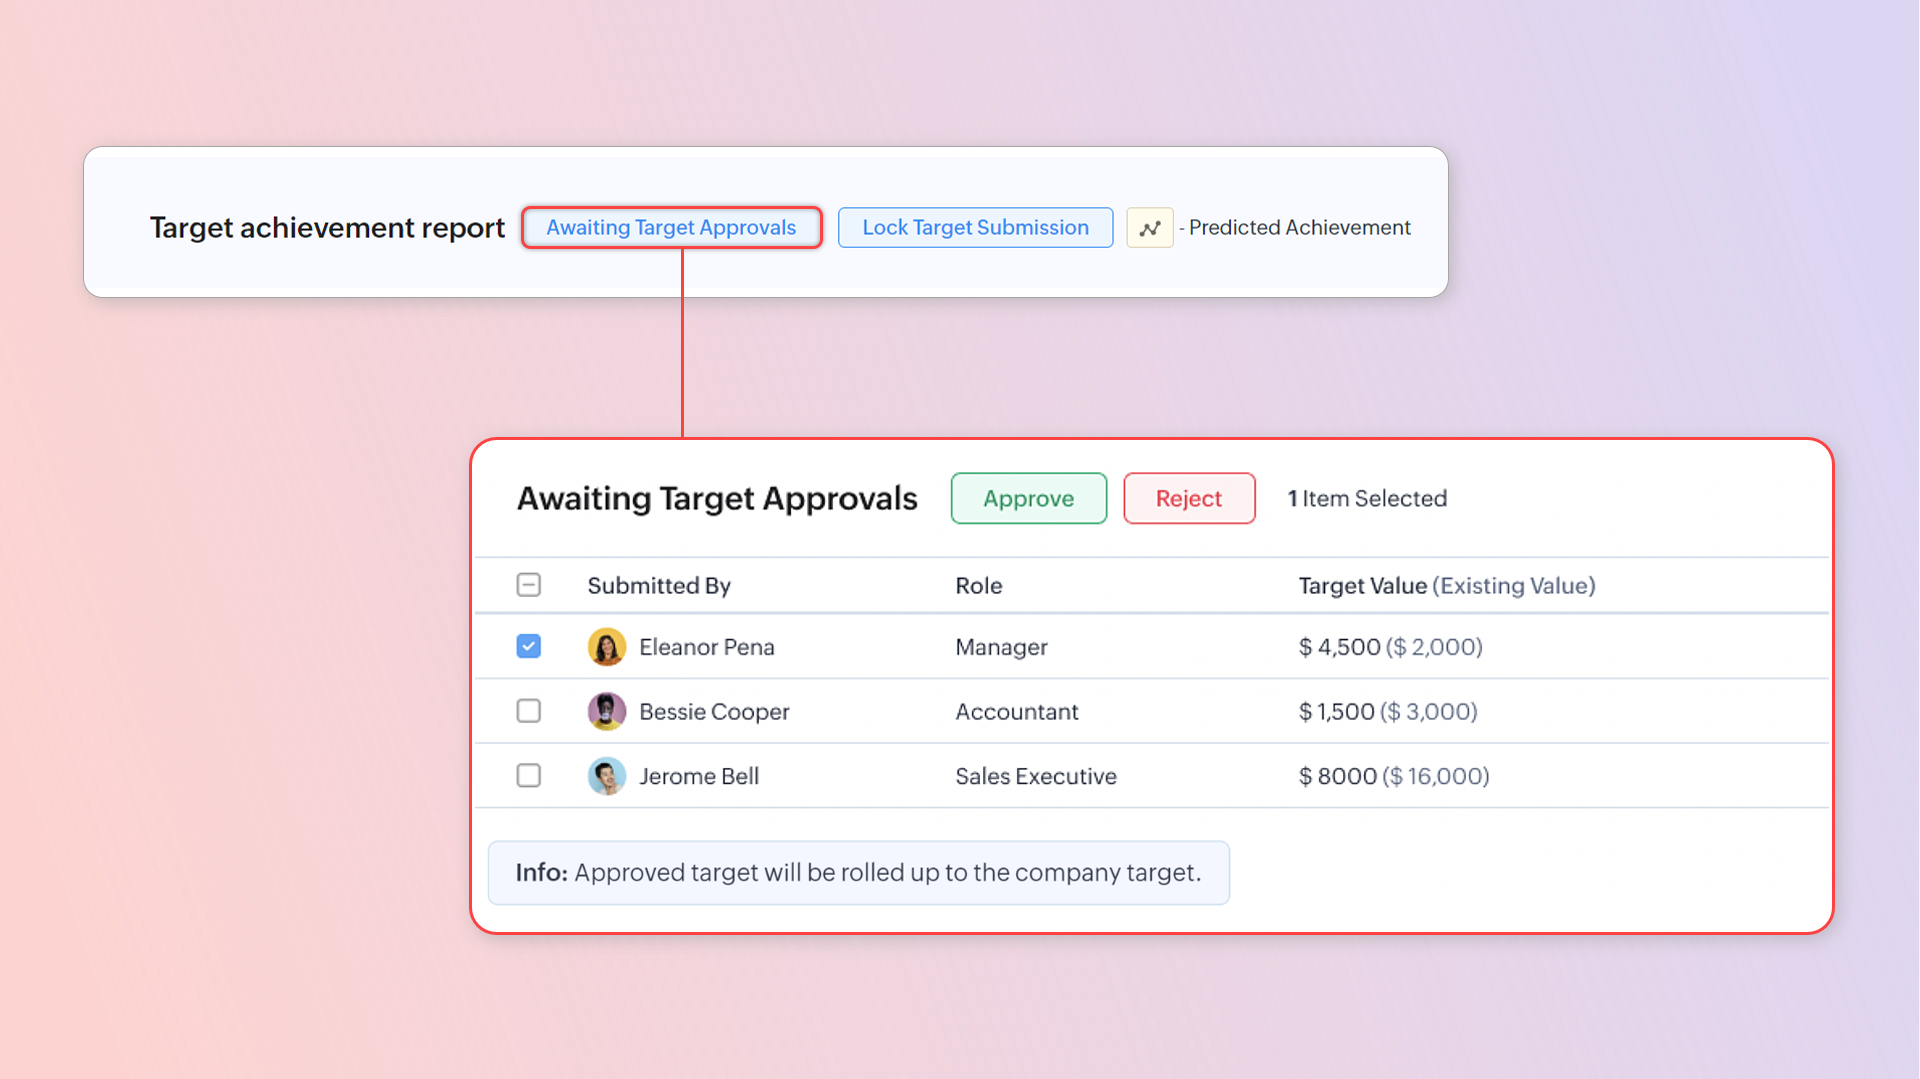Uncheck the Eleanor Pena row checkbox
This screenshot has height=1079, width=1920.
click(x=528, y=647)
